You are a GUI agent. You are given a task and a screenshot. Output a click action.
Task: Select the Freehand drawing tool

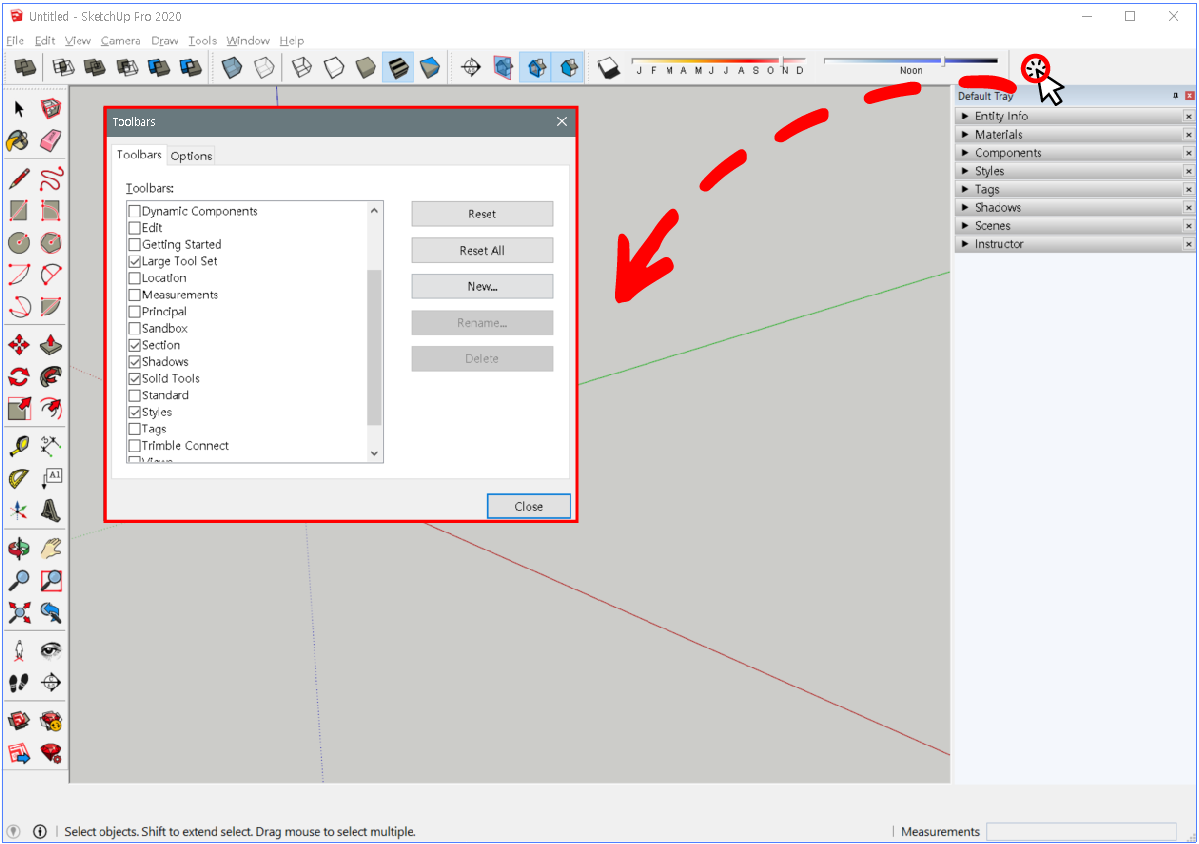(x=50, y=179)
